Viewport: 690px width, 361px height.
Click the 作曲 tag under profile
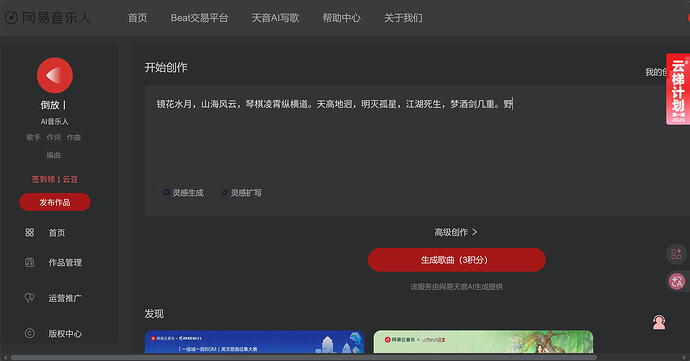point(73,137)
